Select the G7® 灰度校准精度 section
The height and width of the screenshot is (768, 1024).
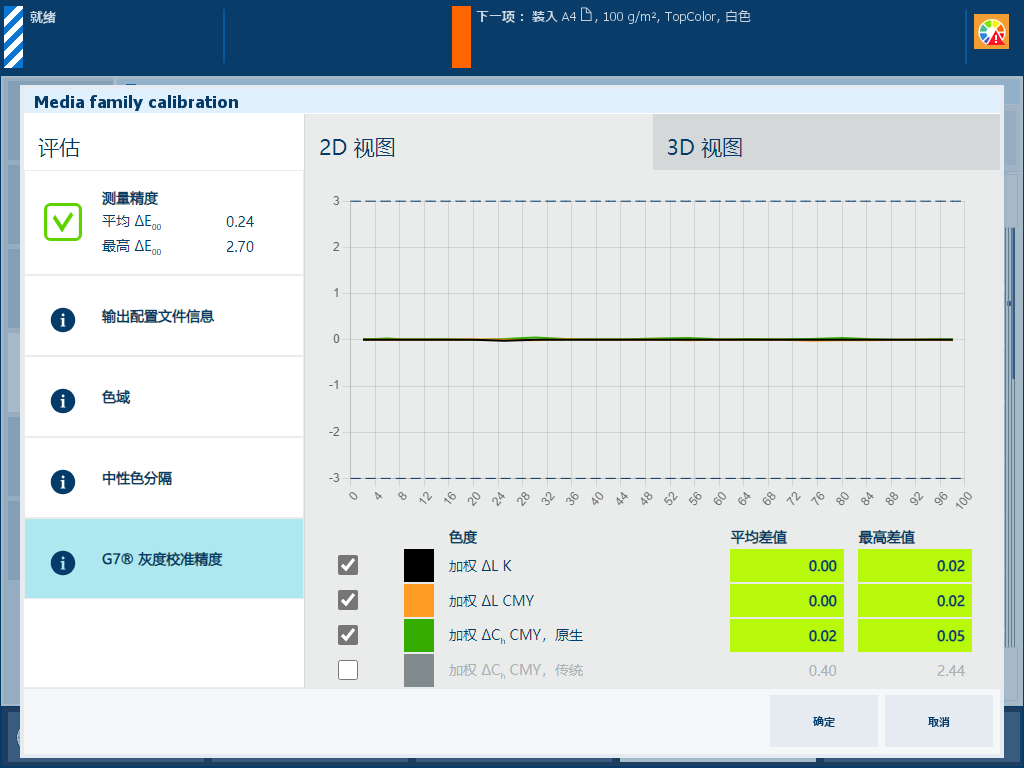pos(164,558)
